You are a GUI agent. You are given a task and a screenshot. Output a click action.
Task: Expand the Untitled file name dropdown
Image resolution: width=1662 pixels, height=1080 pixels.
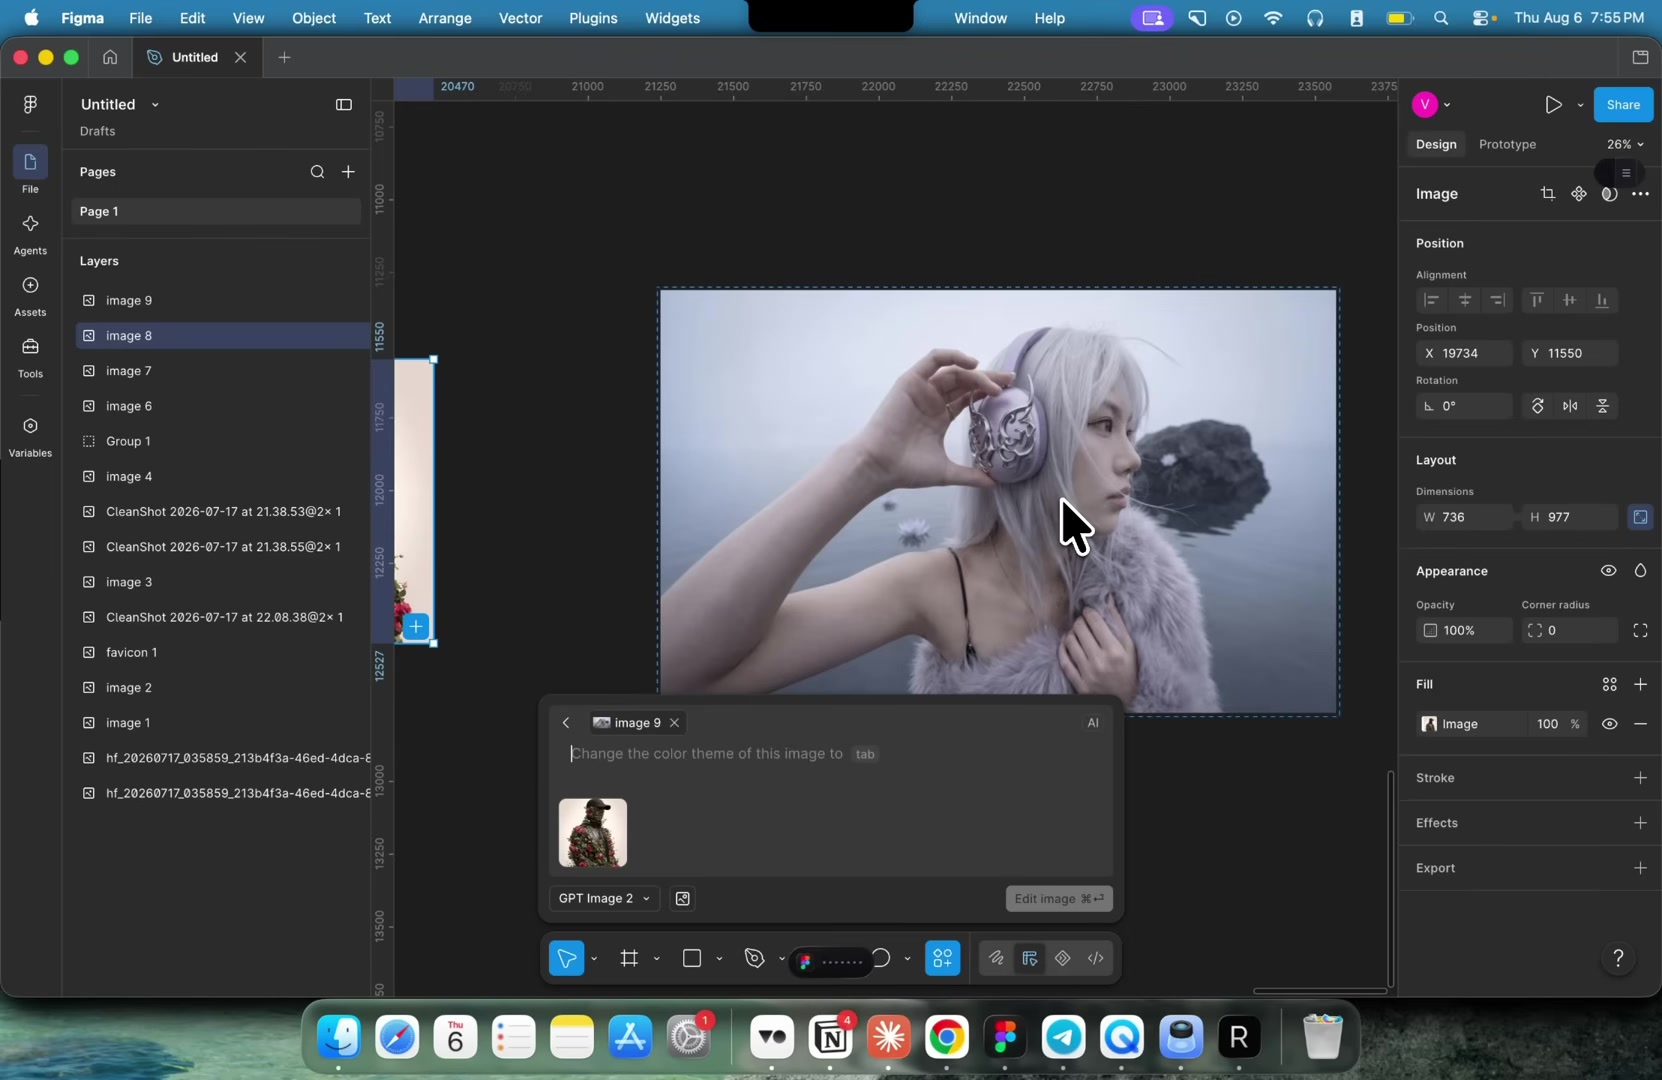pos(155,105)
